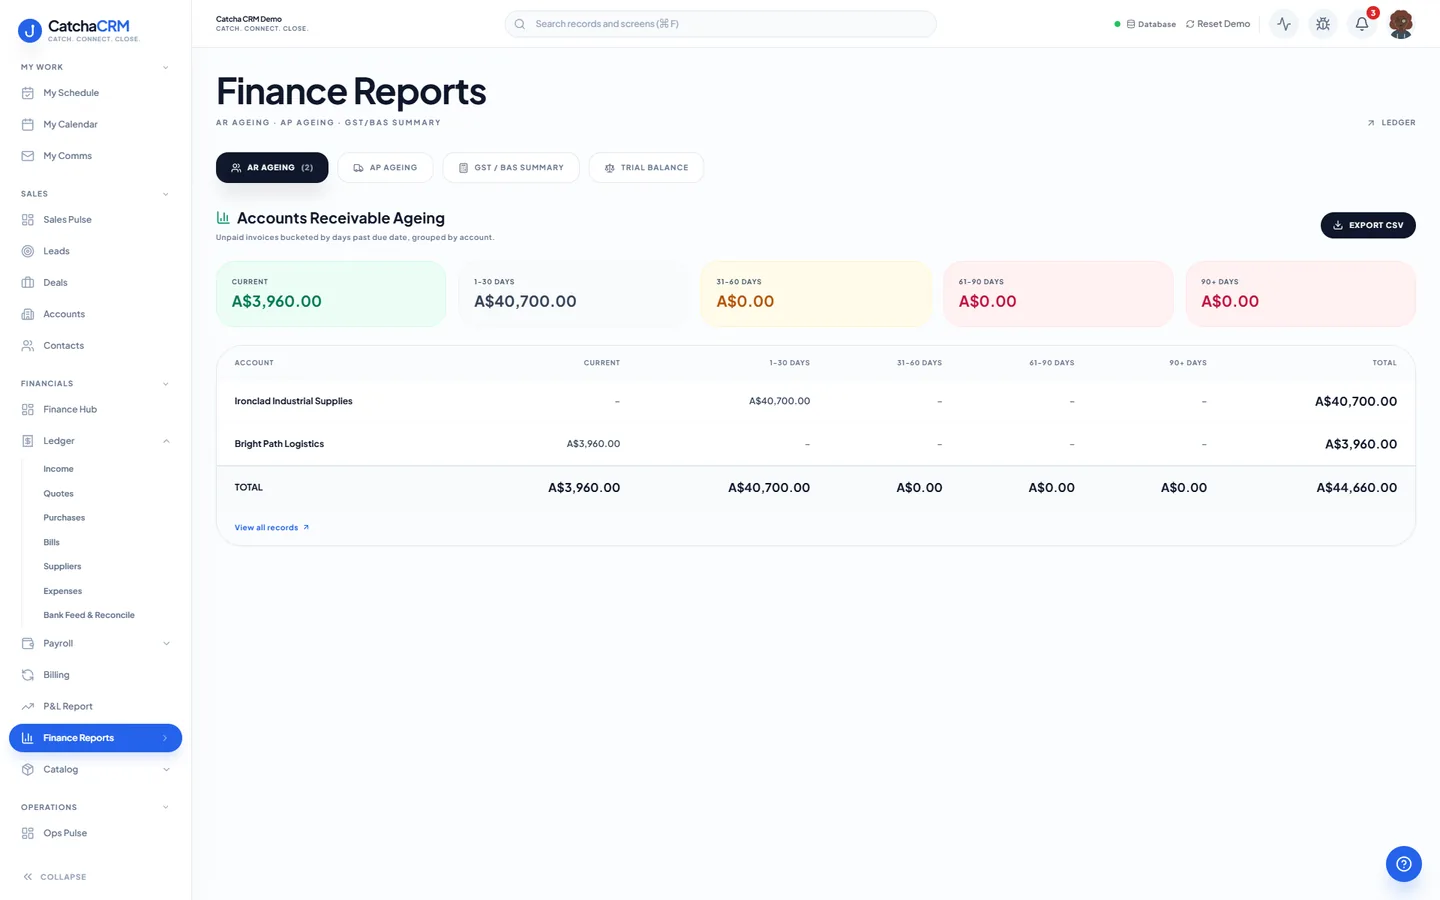1440x900 pixels.
Task: Switch to GST / BAS Summary tab
Action: pos(511,168)
